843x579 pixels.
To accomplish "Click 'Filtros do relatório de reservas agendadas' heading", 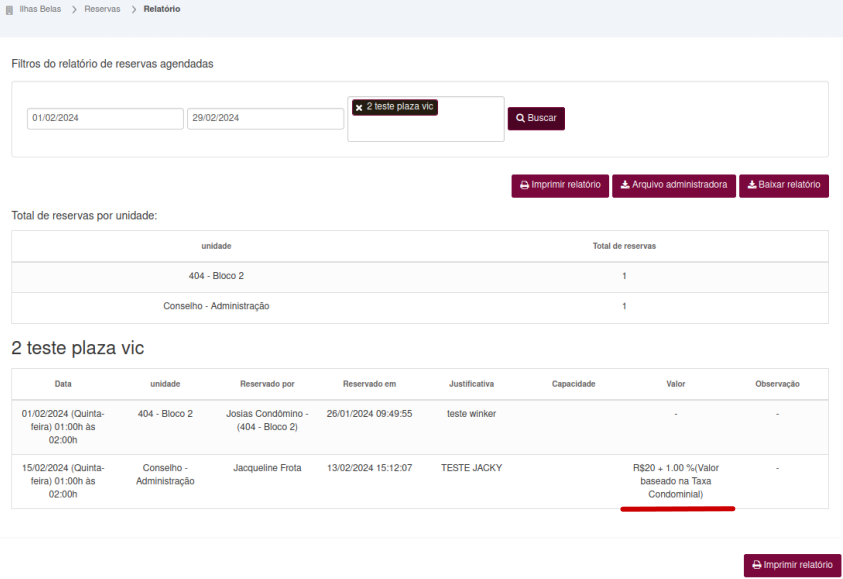I will 112,64.
